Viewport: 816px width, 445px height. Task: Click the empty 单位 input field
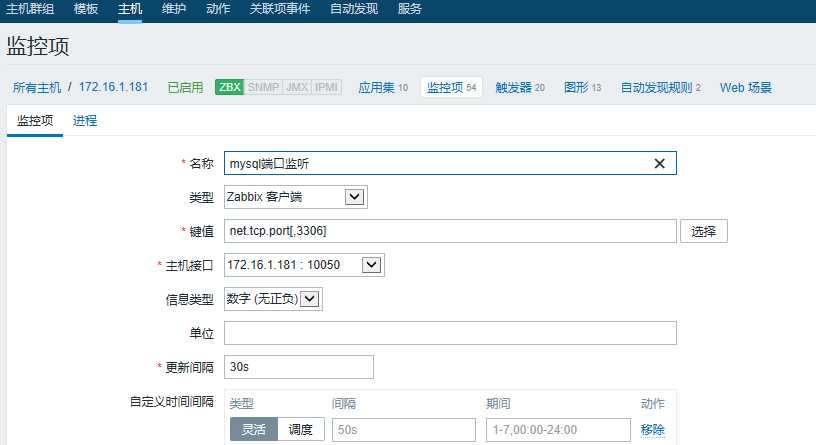point(450,333)
